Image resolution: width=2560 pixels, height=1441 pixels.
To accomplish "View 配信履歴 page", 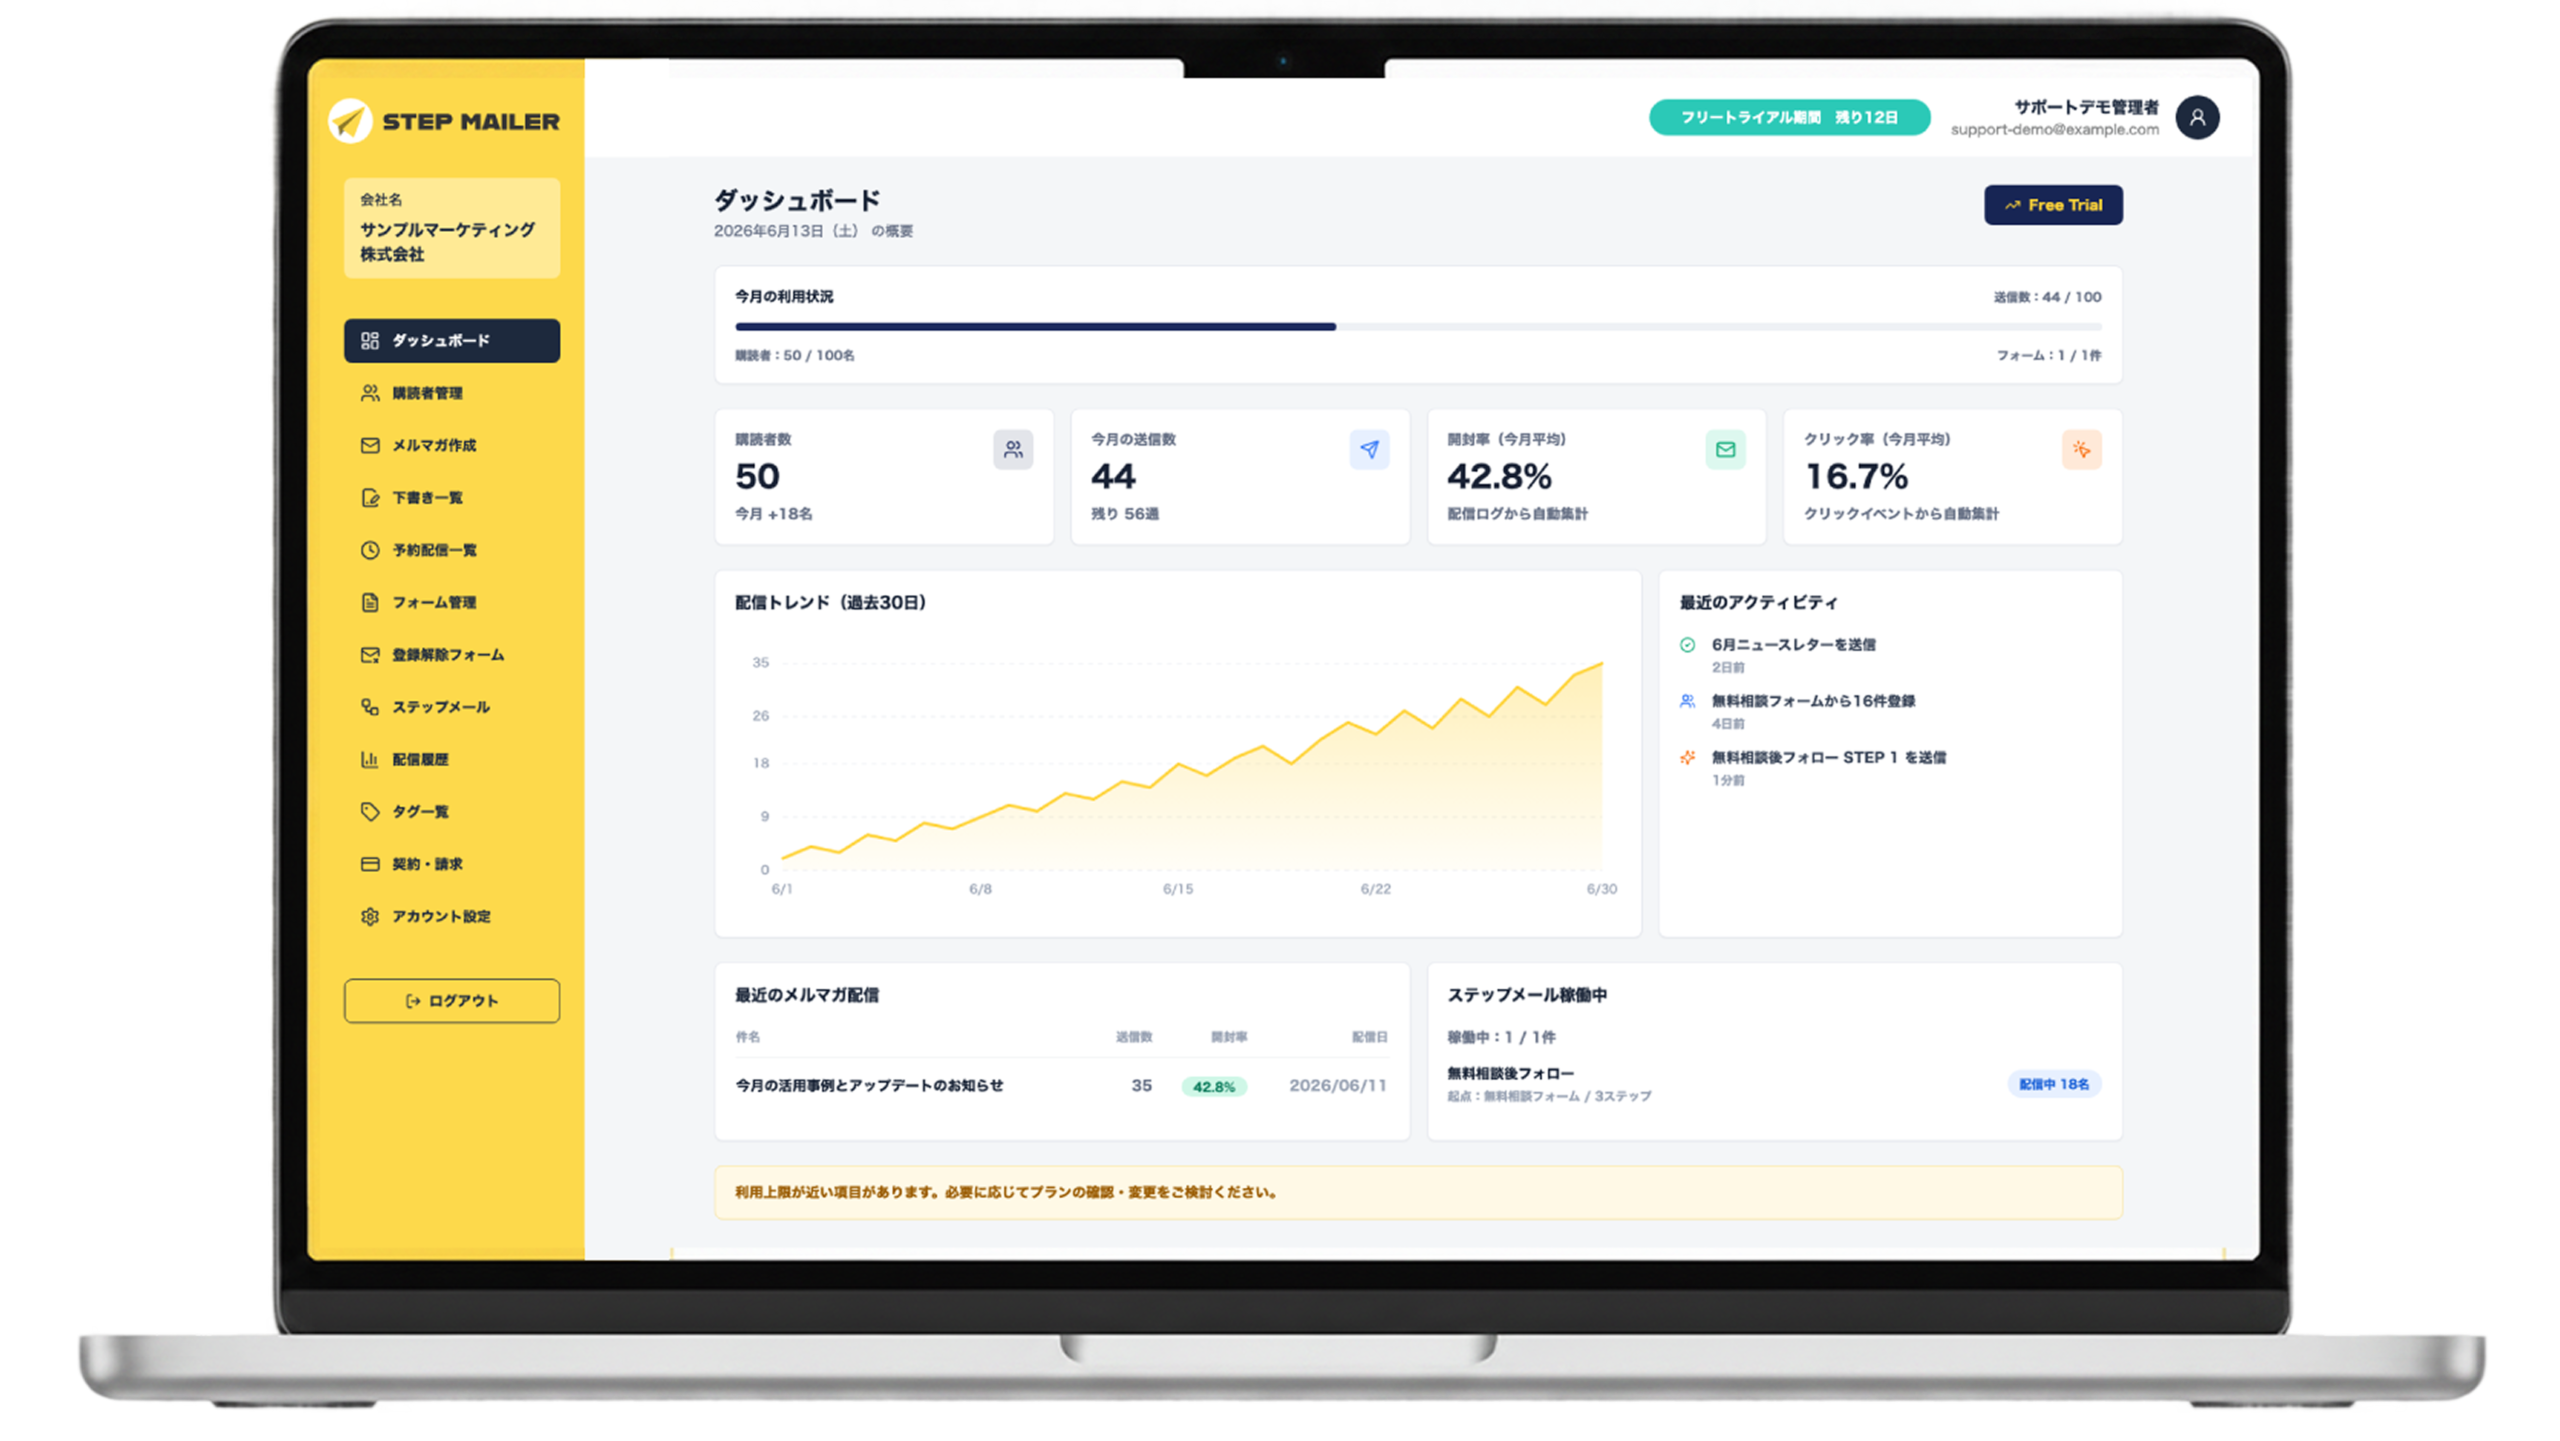I will pos(452,759).
